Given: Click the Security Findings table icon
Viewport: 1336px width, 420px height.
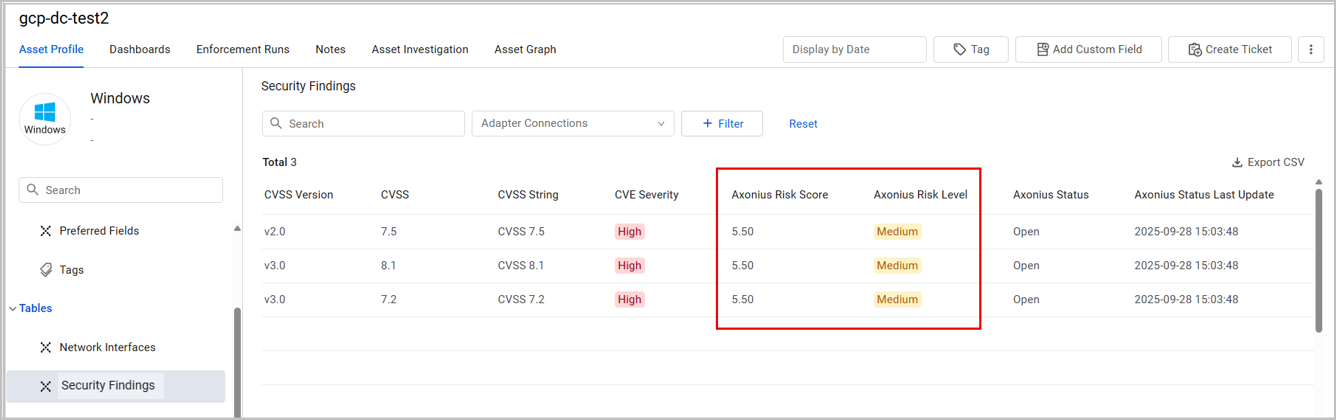Looking at the screenshot, I should (x=45, y=386).
